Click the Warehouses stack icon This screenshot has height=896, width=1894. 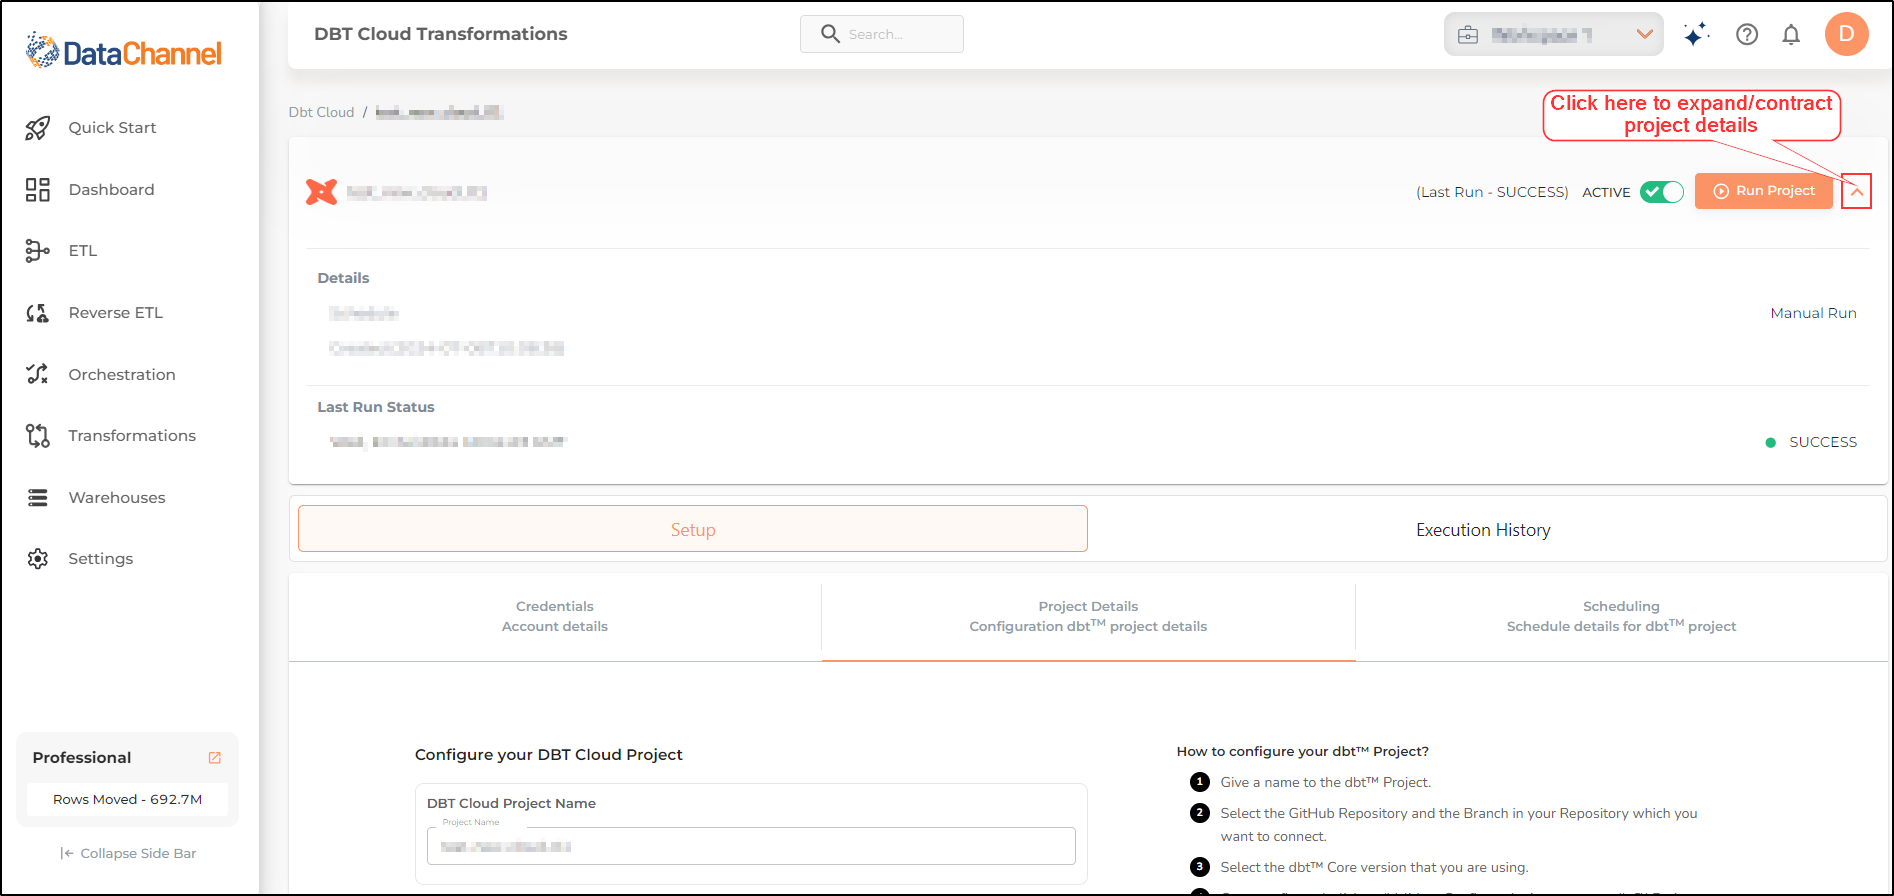38,498
